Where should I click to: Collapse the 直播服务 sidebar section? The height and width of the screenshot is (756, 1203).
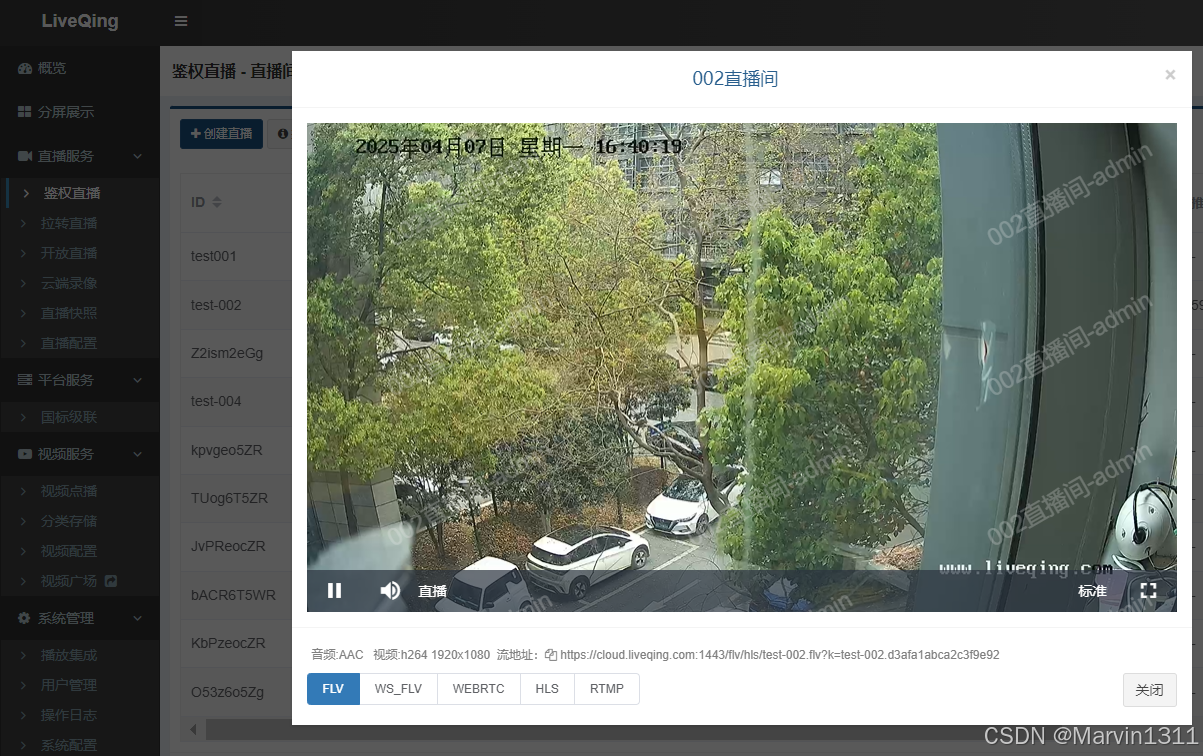[80, 156]
